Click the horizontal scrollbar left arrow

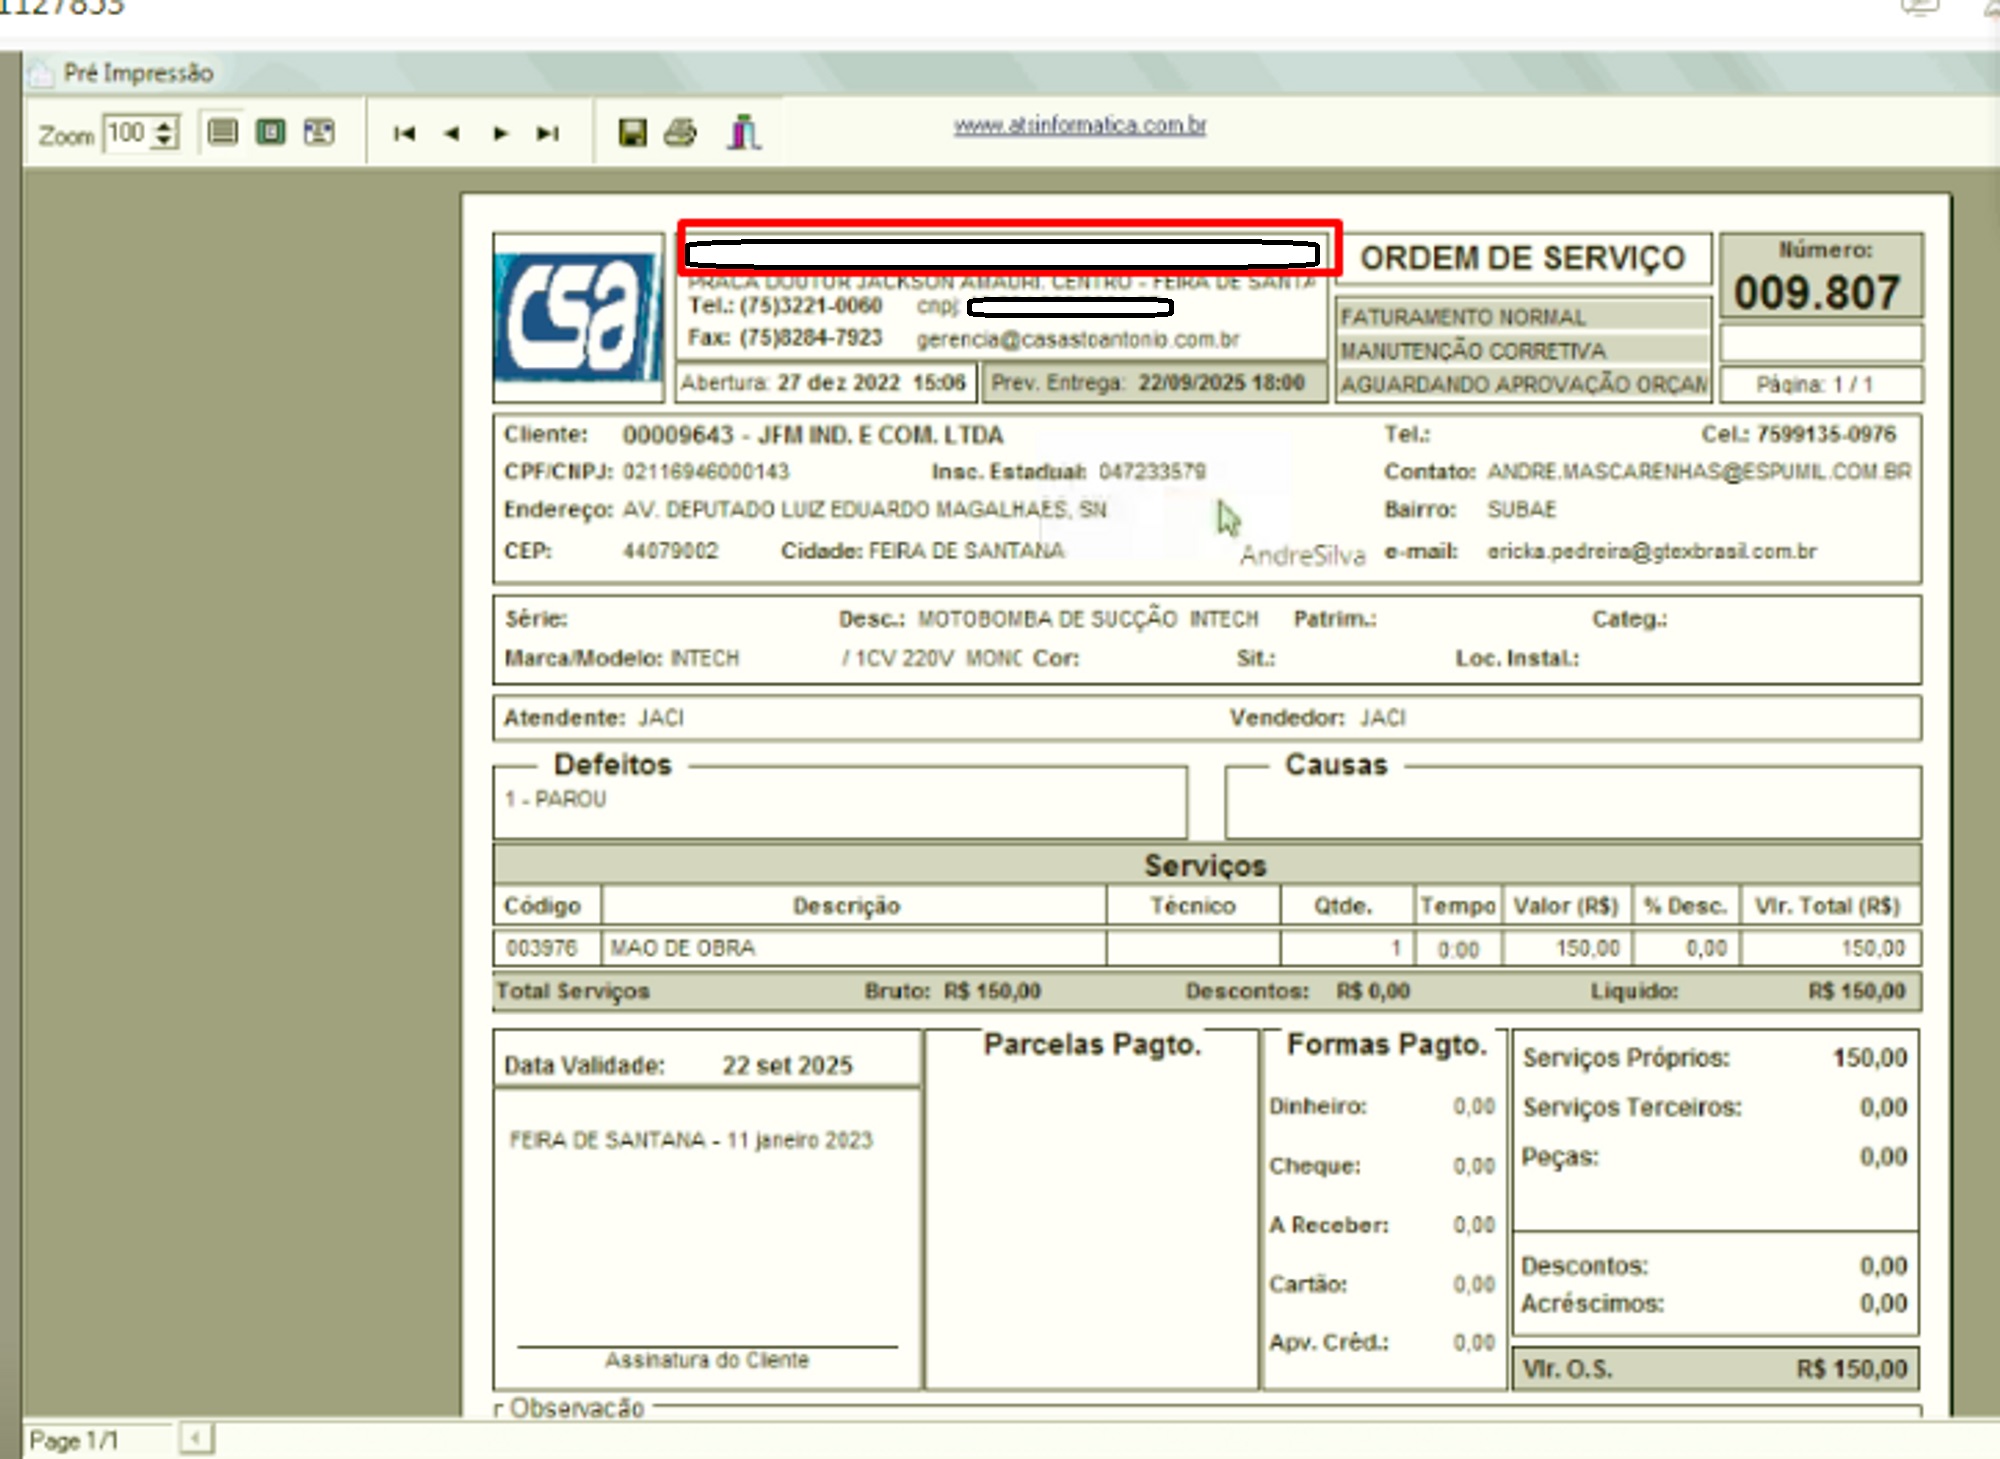point(196,1439)
